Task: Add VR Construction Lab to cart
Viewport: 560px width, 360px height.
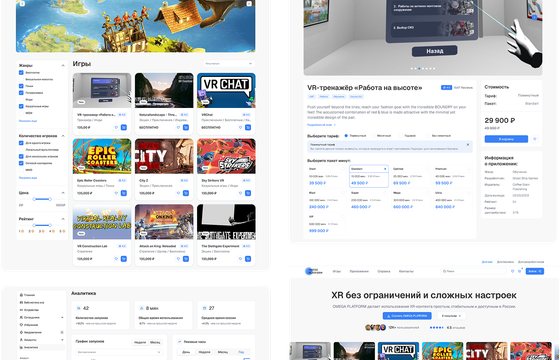Action: point(124,259)
